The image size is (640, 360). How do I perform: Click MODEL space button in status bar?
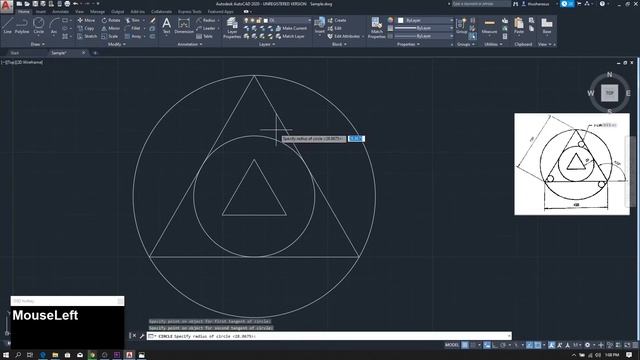point(451,345)
